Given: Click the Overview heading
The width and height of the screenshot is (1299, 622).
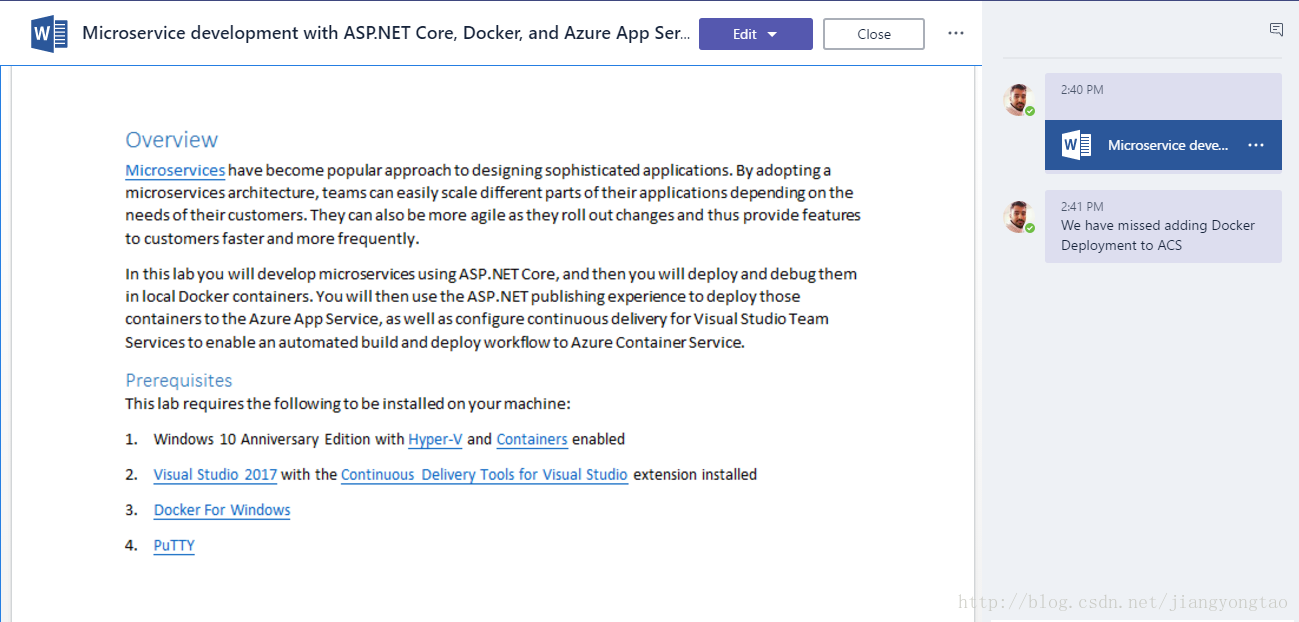Looking at the screenshot, I should point(171,140).
